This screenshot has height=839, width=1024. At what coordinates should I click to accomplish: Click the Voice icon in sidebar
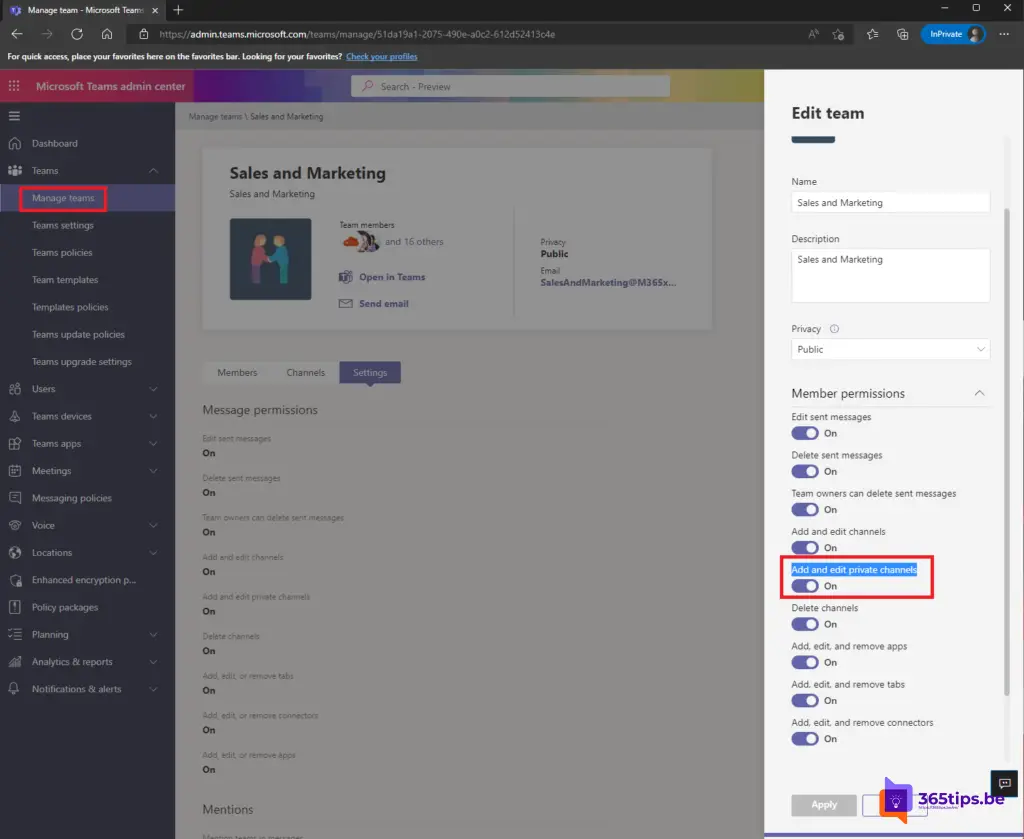pyautogui.click(x=15, y=525)
